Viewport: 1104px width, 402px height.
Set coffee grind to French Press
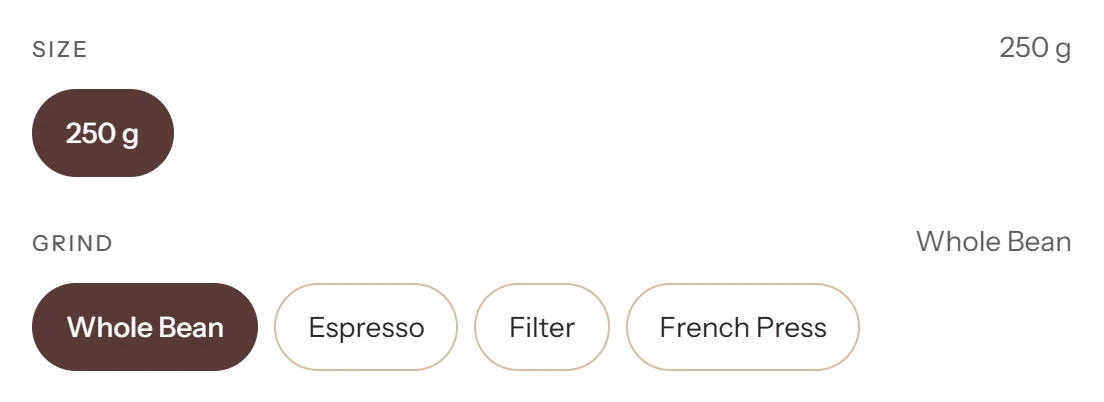click(743, 327)
